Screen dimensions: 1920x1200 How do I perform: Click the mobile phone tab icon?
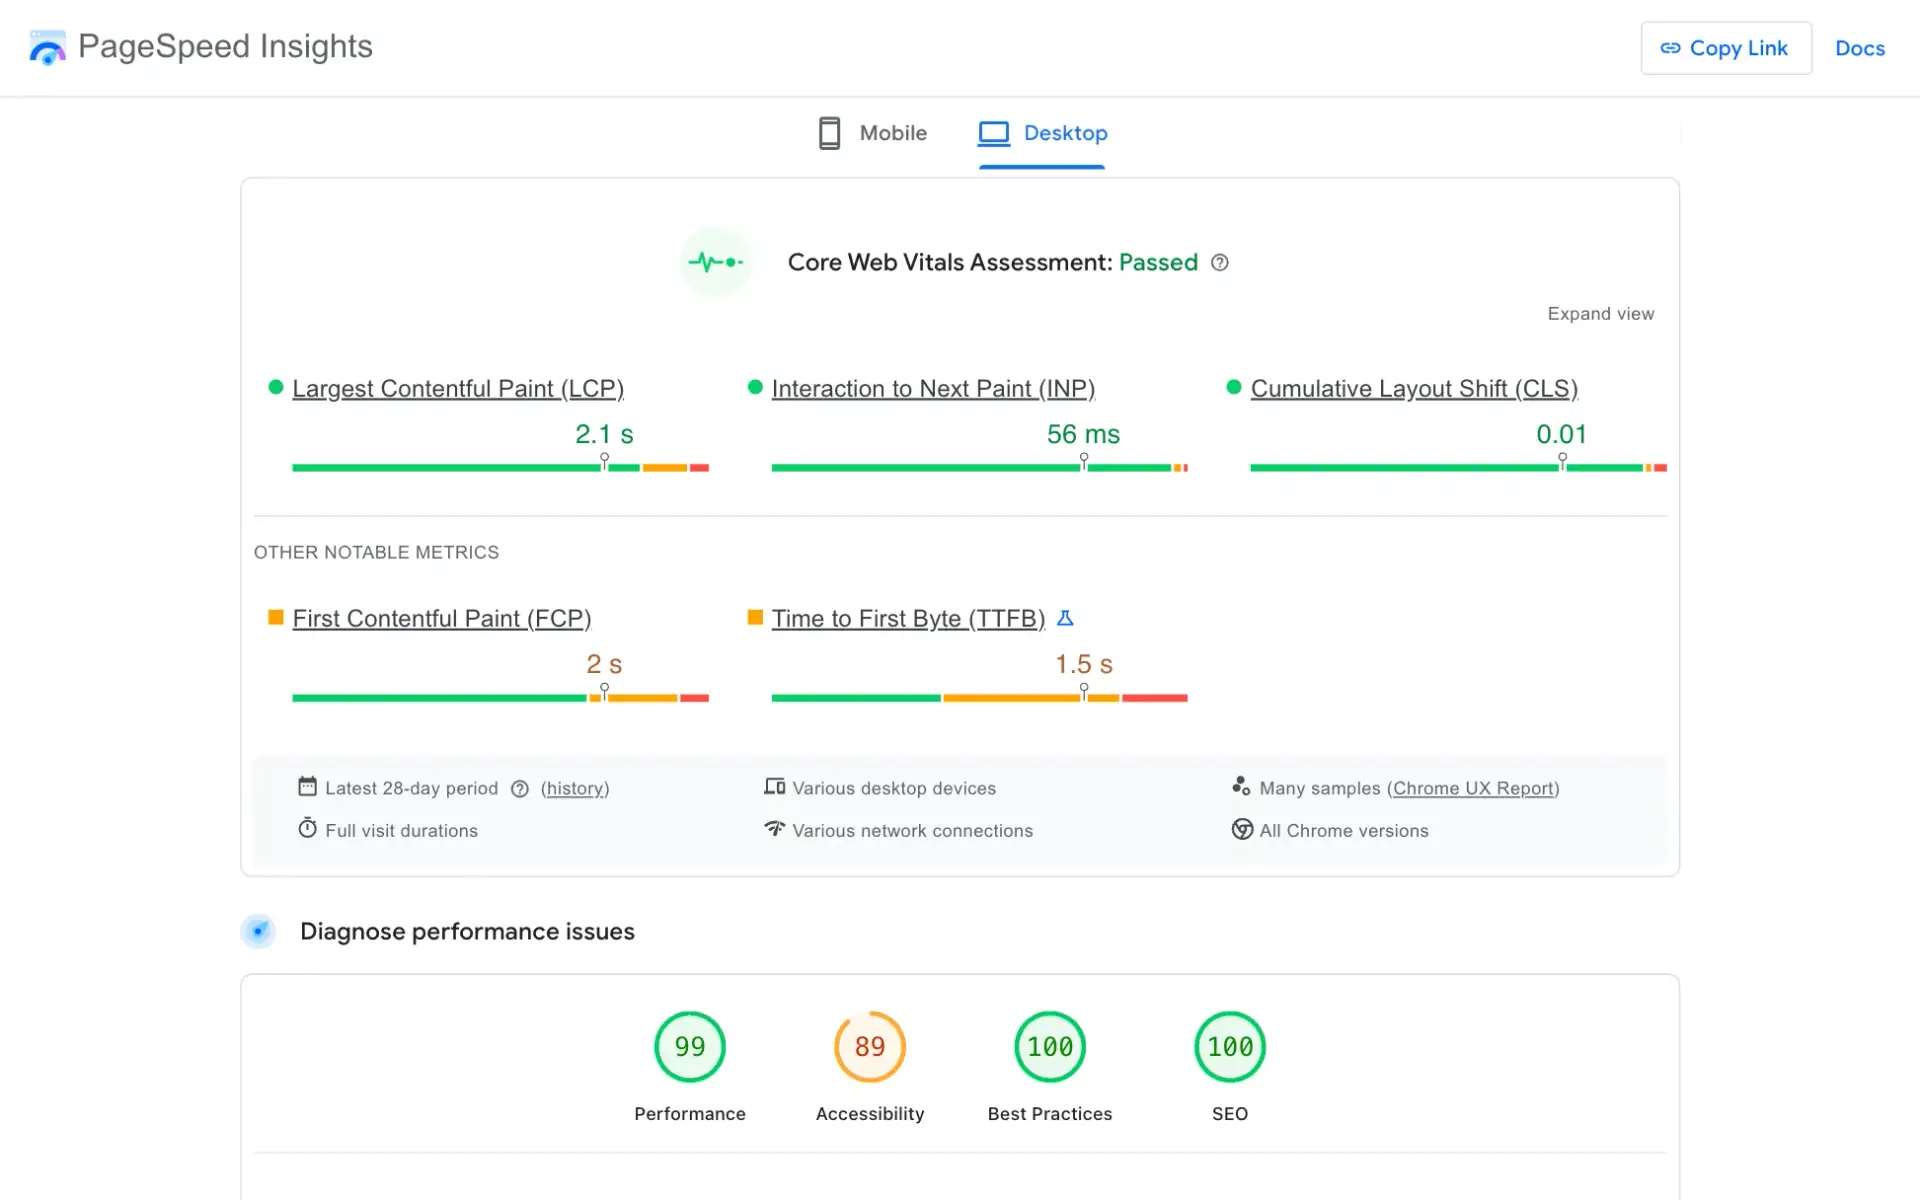pyautogui.click(x=829, y=133)
